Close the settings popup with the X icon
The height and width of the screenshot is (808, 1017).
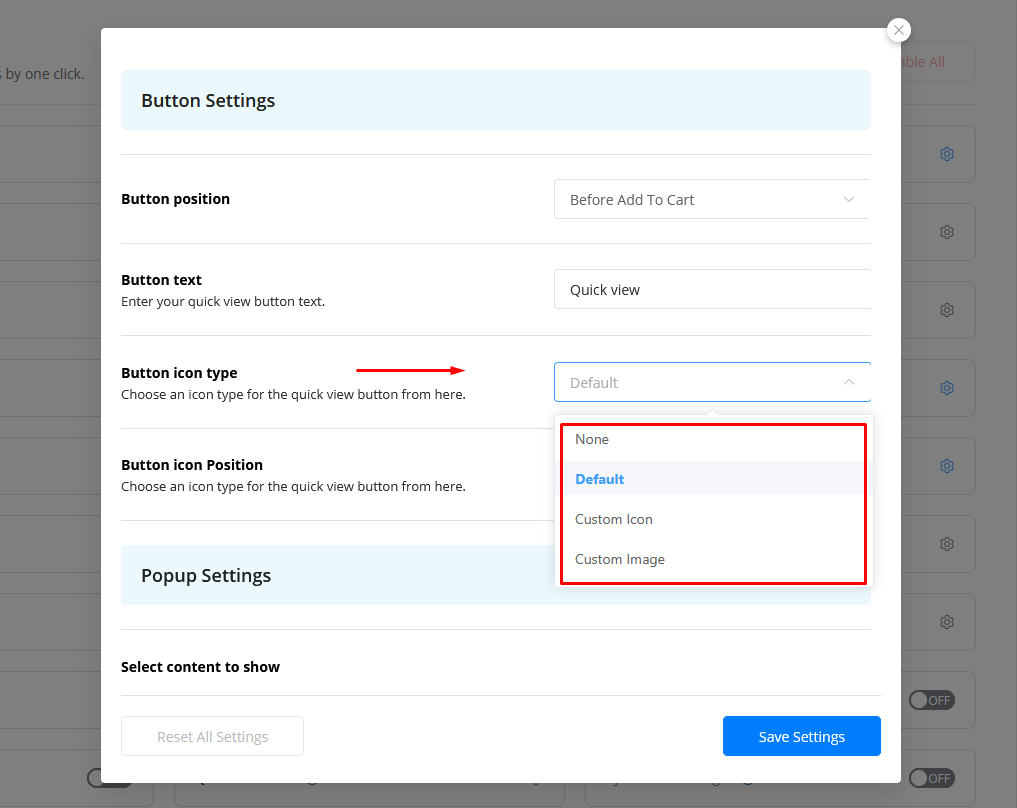click(898, 30)
